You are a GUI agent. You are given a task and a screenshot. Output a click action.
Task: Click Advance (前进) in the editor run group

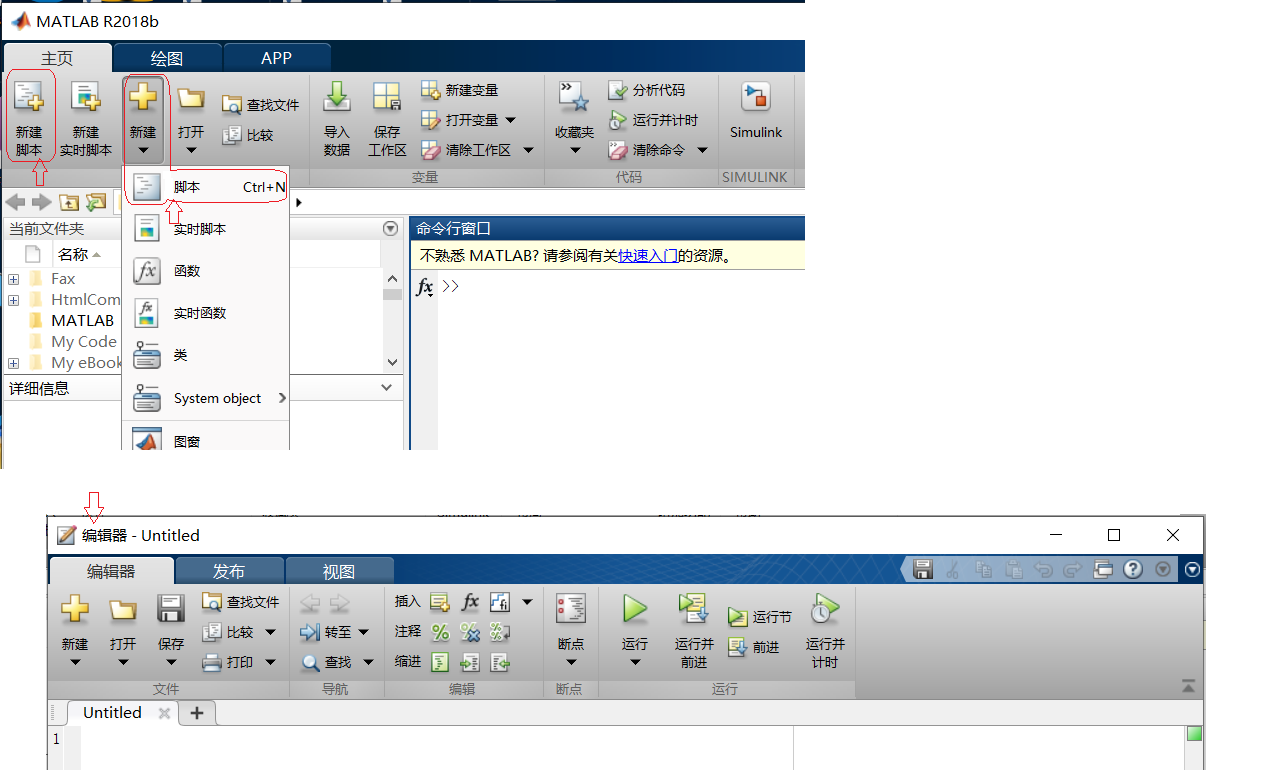coord(754,647)
